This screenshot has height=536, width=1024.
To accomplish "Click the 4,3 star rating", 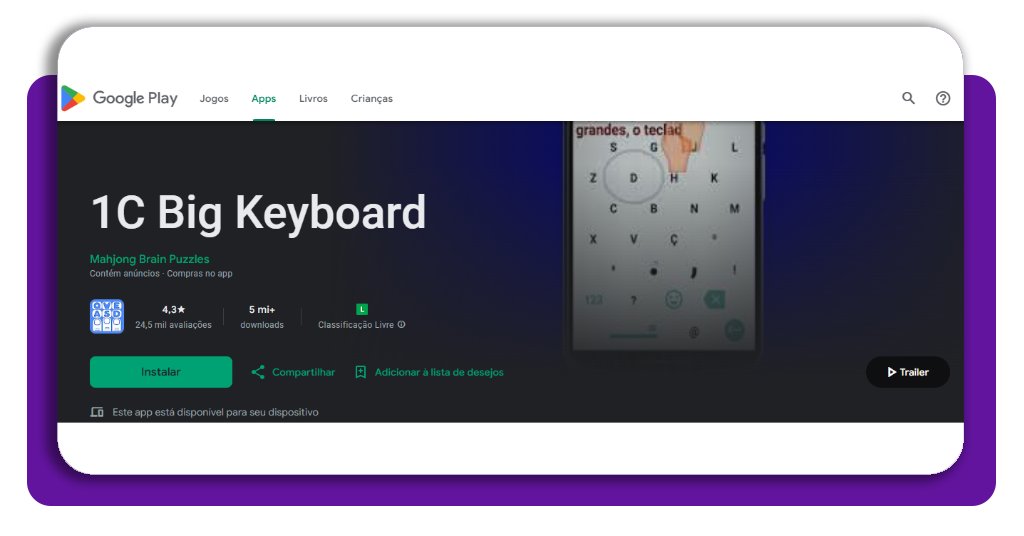I will 174,309.
